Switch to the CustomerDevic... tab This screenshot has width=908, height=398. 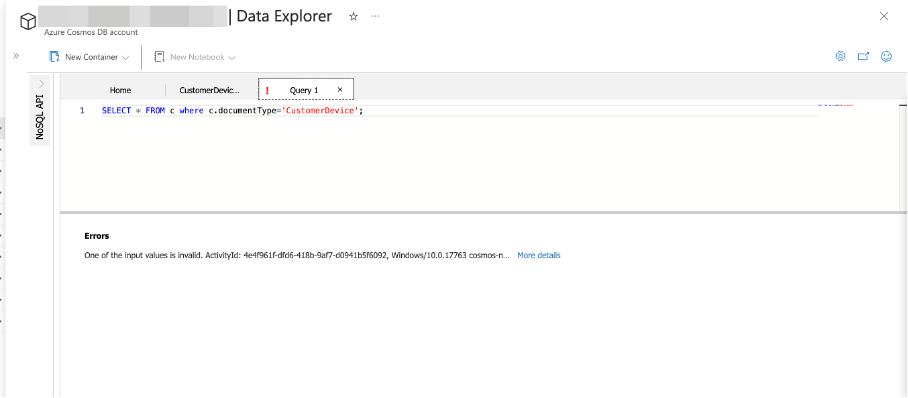pyautogui.click(x=210, y=90)
